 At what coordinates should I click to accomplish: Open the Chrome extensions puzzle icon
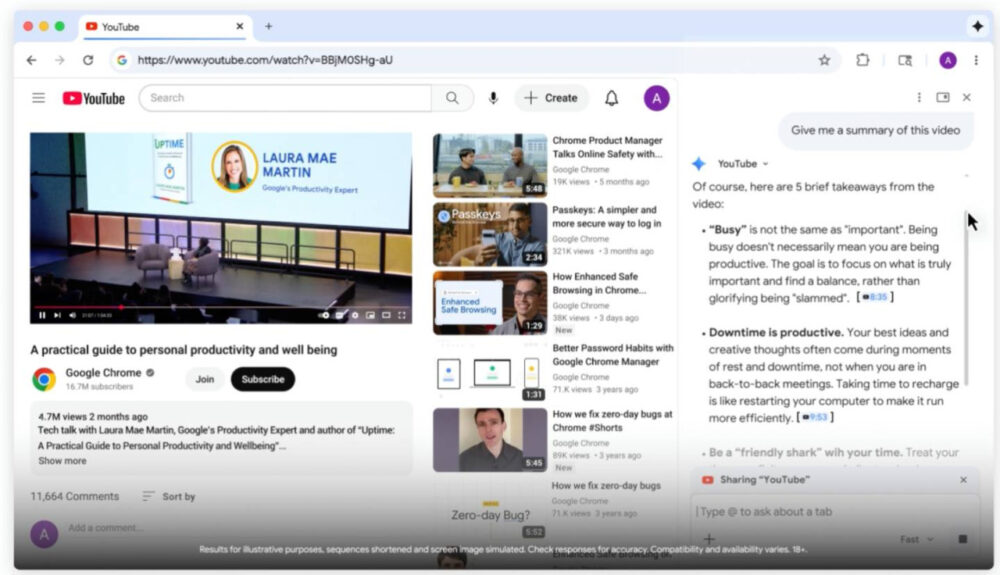point(862,60)
